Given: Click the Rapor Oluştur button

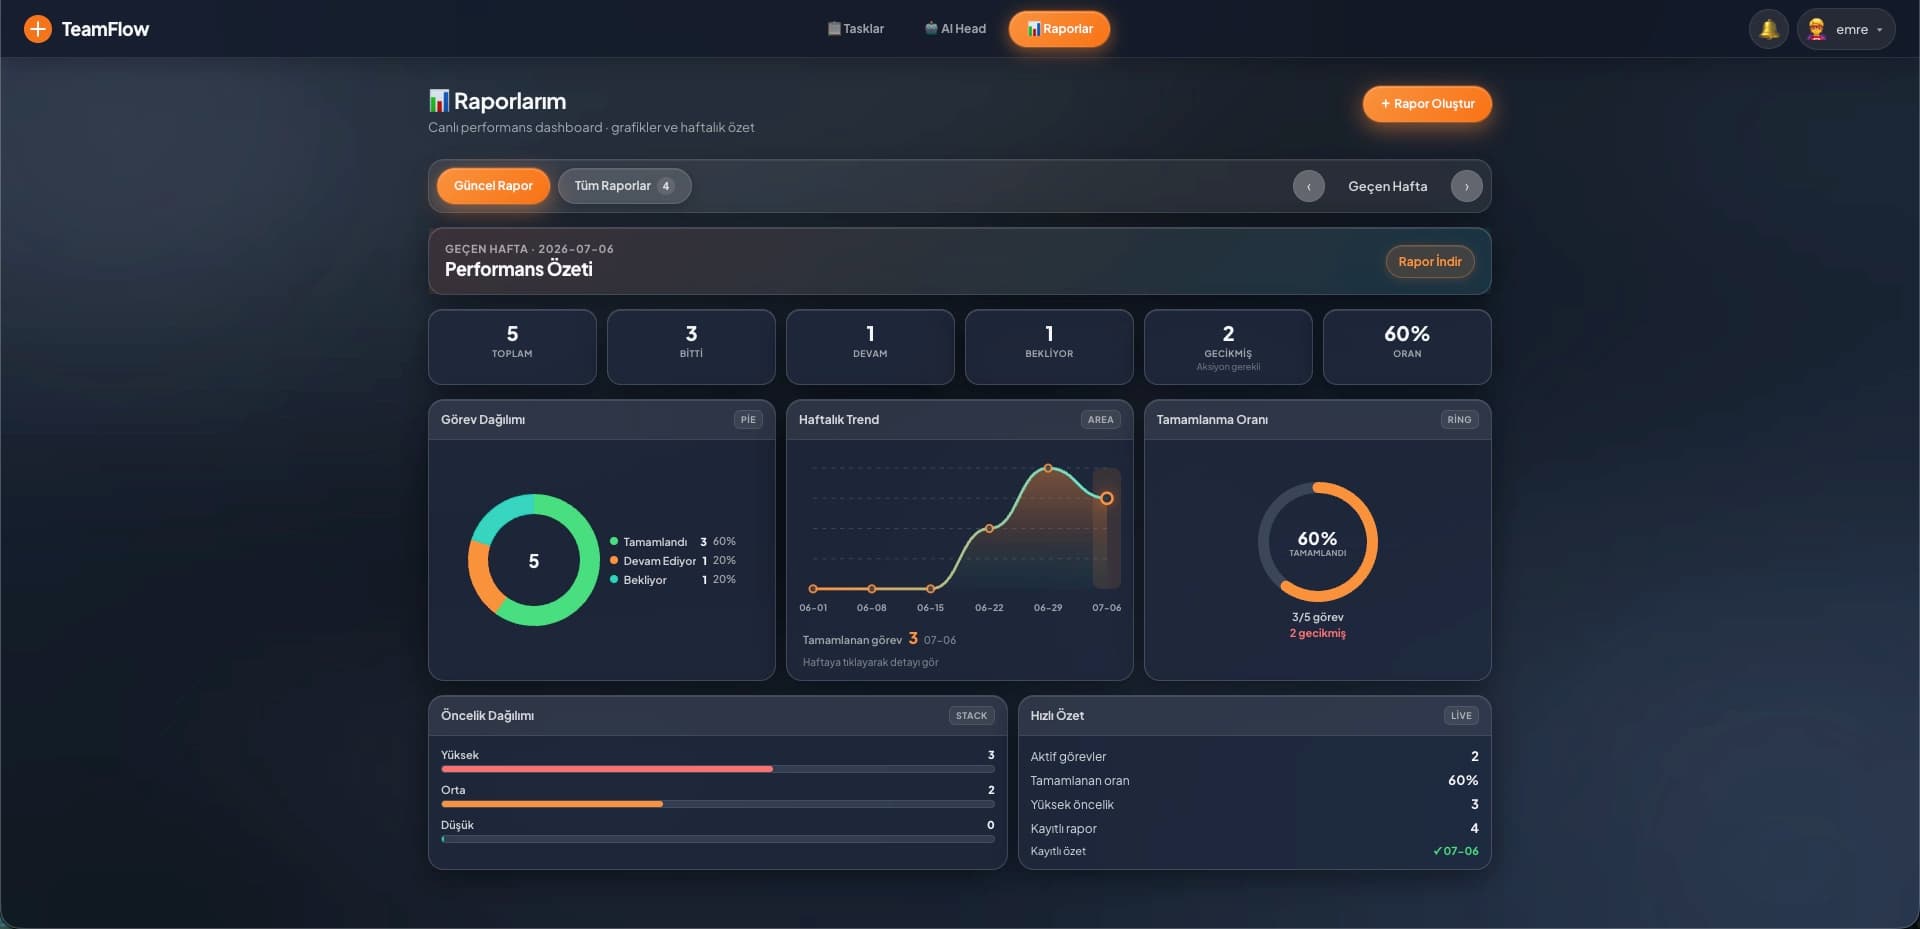Looking at the screenshot, I should pyautogui.click(x=1427, y=104).
